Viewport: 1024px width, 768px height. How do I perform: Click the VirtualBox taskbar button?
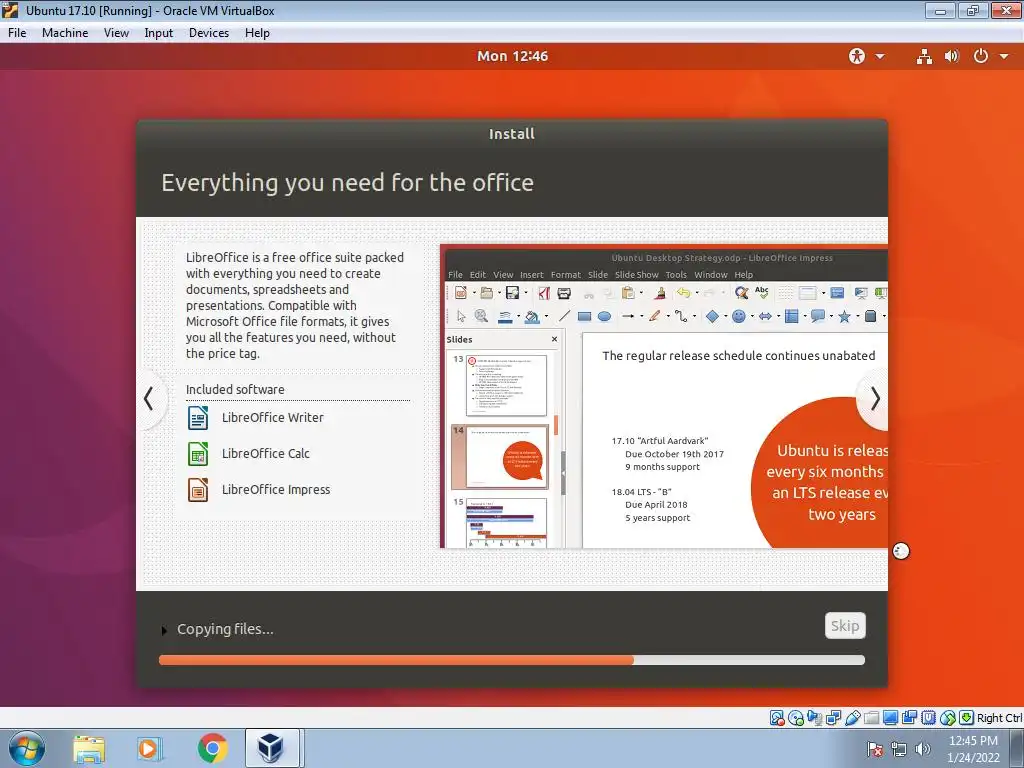(x=272, y=748)
